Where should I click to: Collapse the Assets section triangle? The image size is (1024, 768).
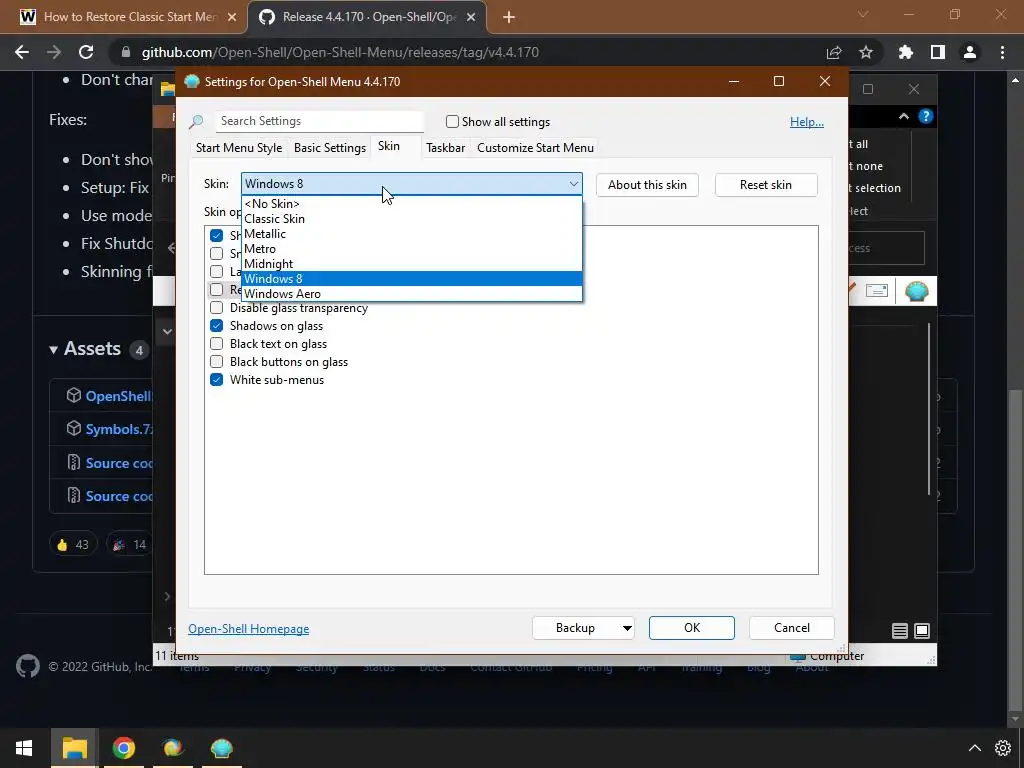pyautogui.click(x=54, y=349)
